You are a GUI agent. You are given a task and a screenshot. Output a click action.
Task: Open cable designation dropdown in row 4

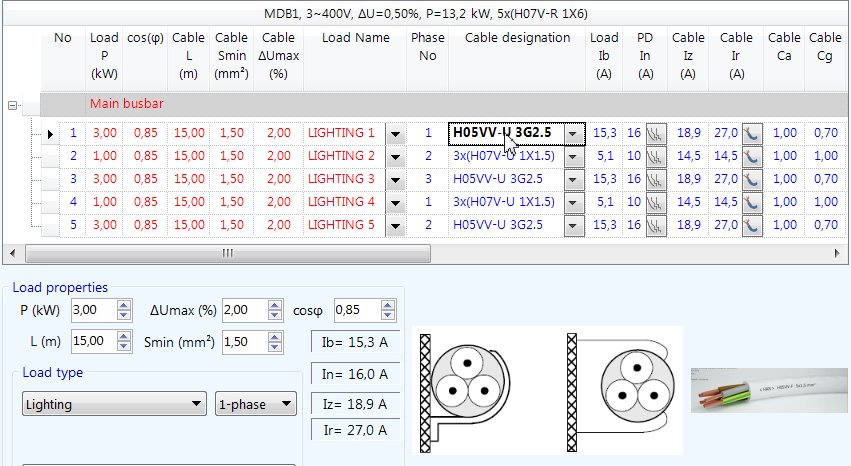pyautogui.click(x=574, y=203)
